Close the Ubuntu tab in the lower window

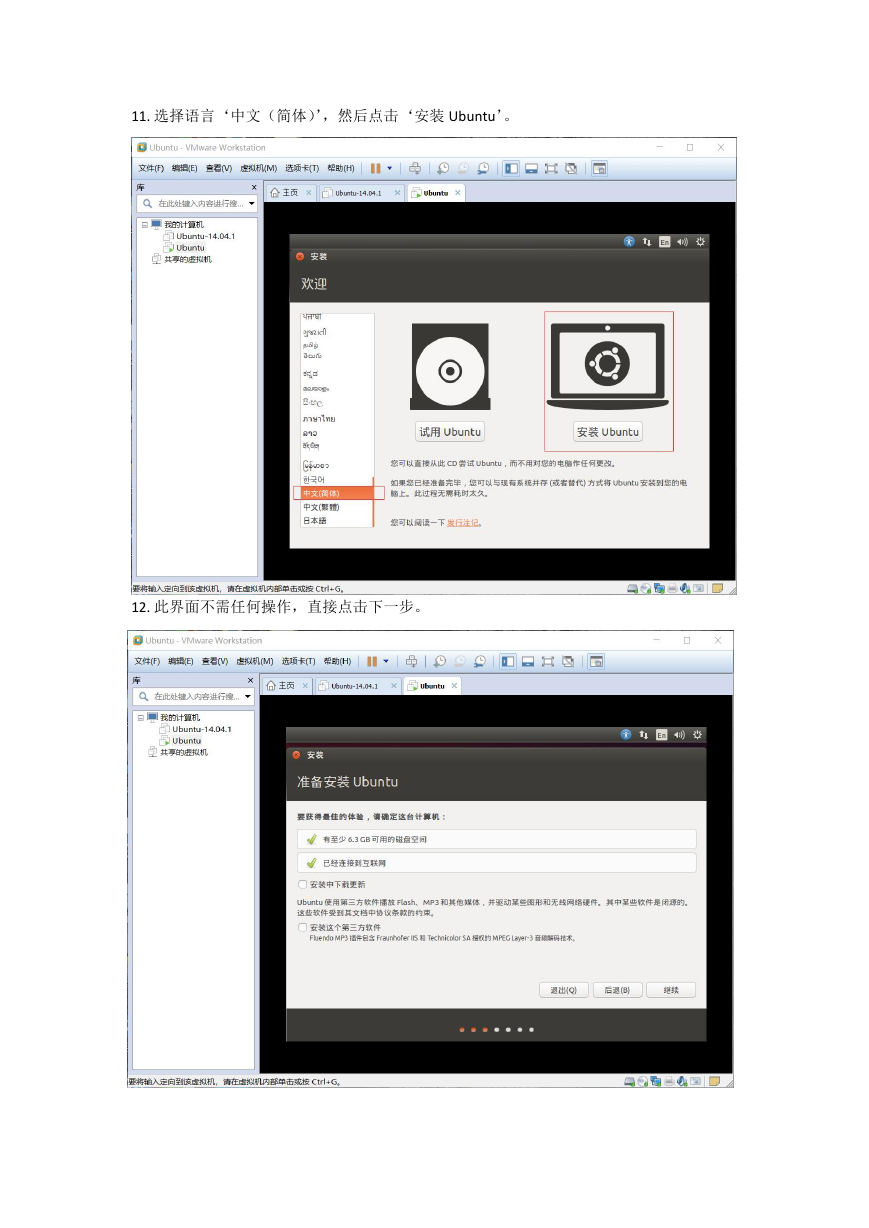tap(455, 686)
